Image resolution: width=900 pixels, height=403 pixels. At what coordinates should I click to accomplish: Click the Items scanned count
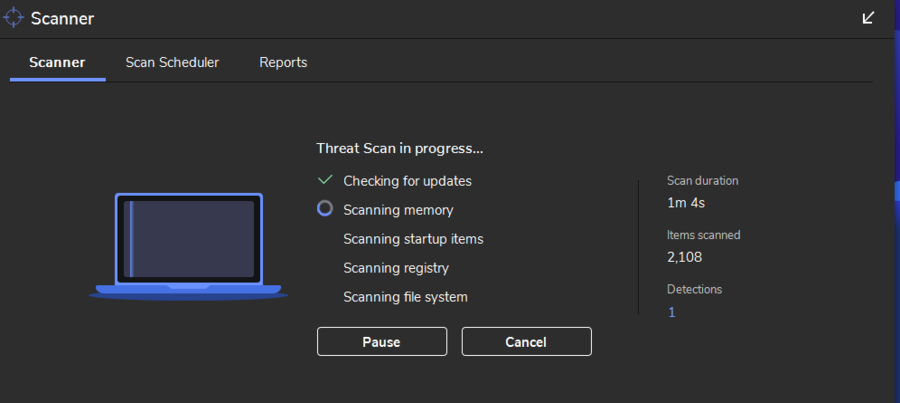click(x=685, y=257)
